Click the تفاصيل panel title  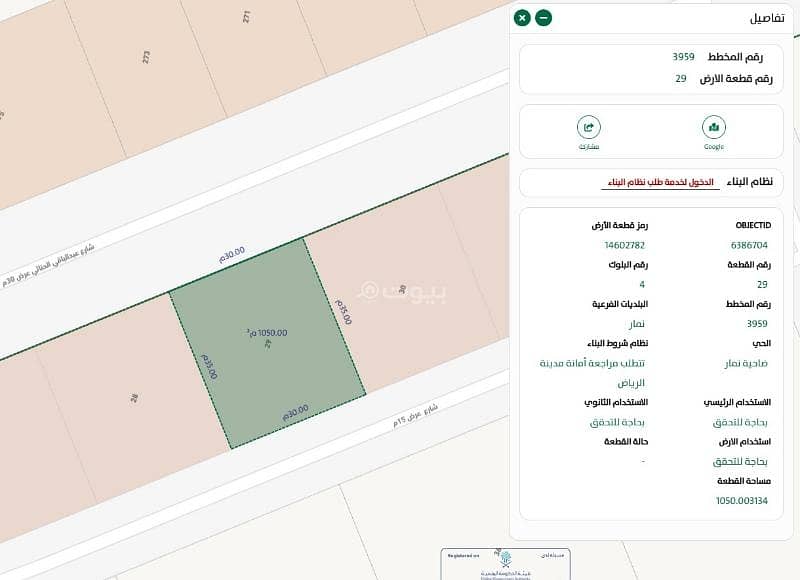[x=767, y=18]
